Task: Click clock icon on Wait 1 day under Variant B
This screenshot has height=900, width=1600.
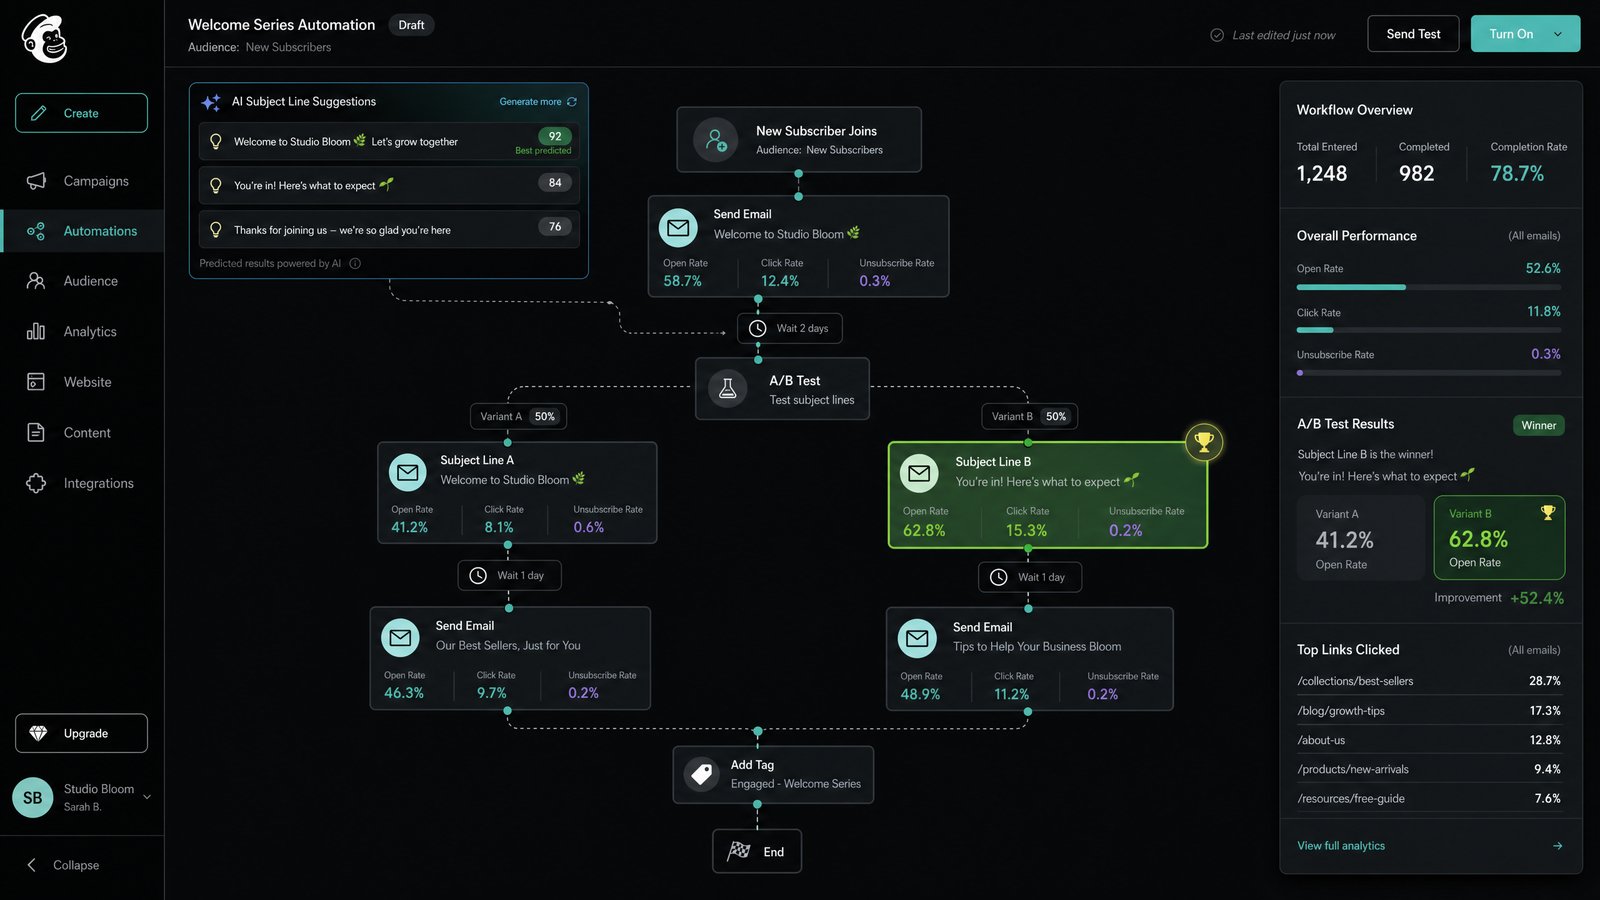Action: coord(999,577)
